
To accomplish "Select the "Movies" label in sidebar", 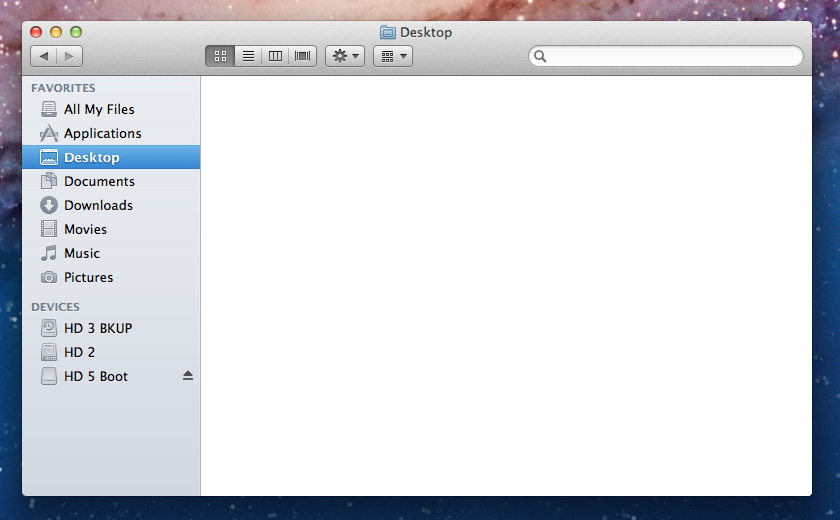I will pyautogui.click(x=85, y=229).
